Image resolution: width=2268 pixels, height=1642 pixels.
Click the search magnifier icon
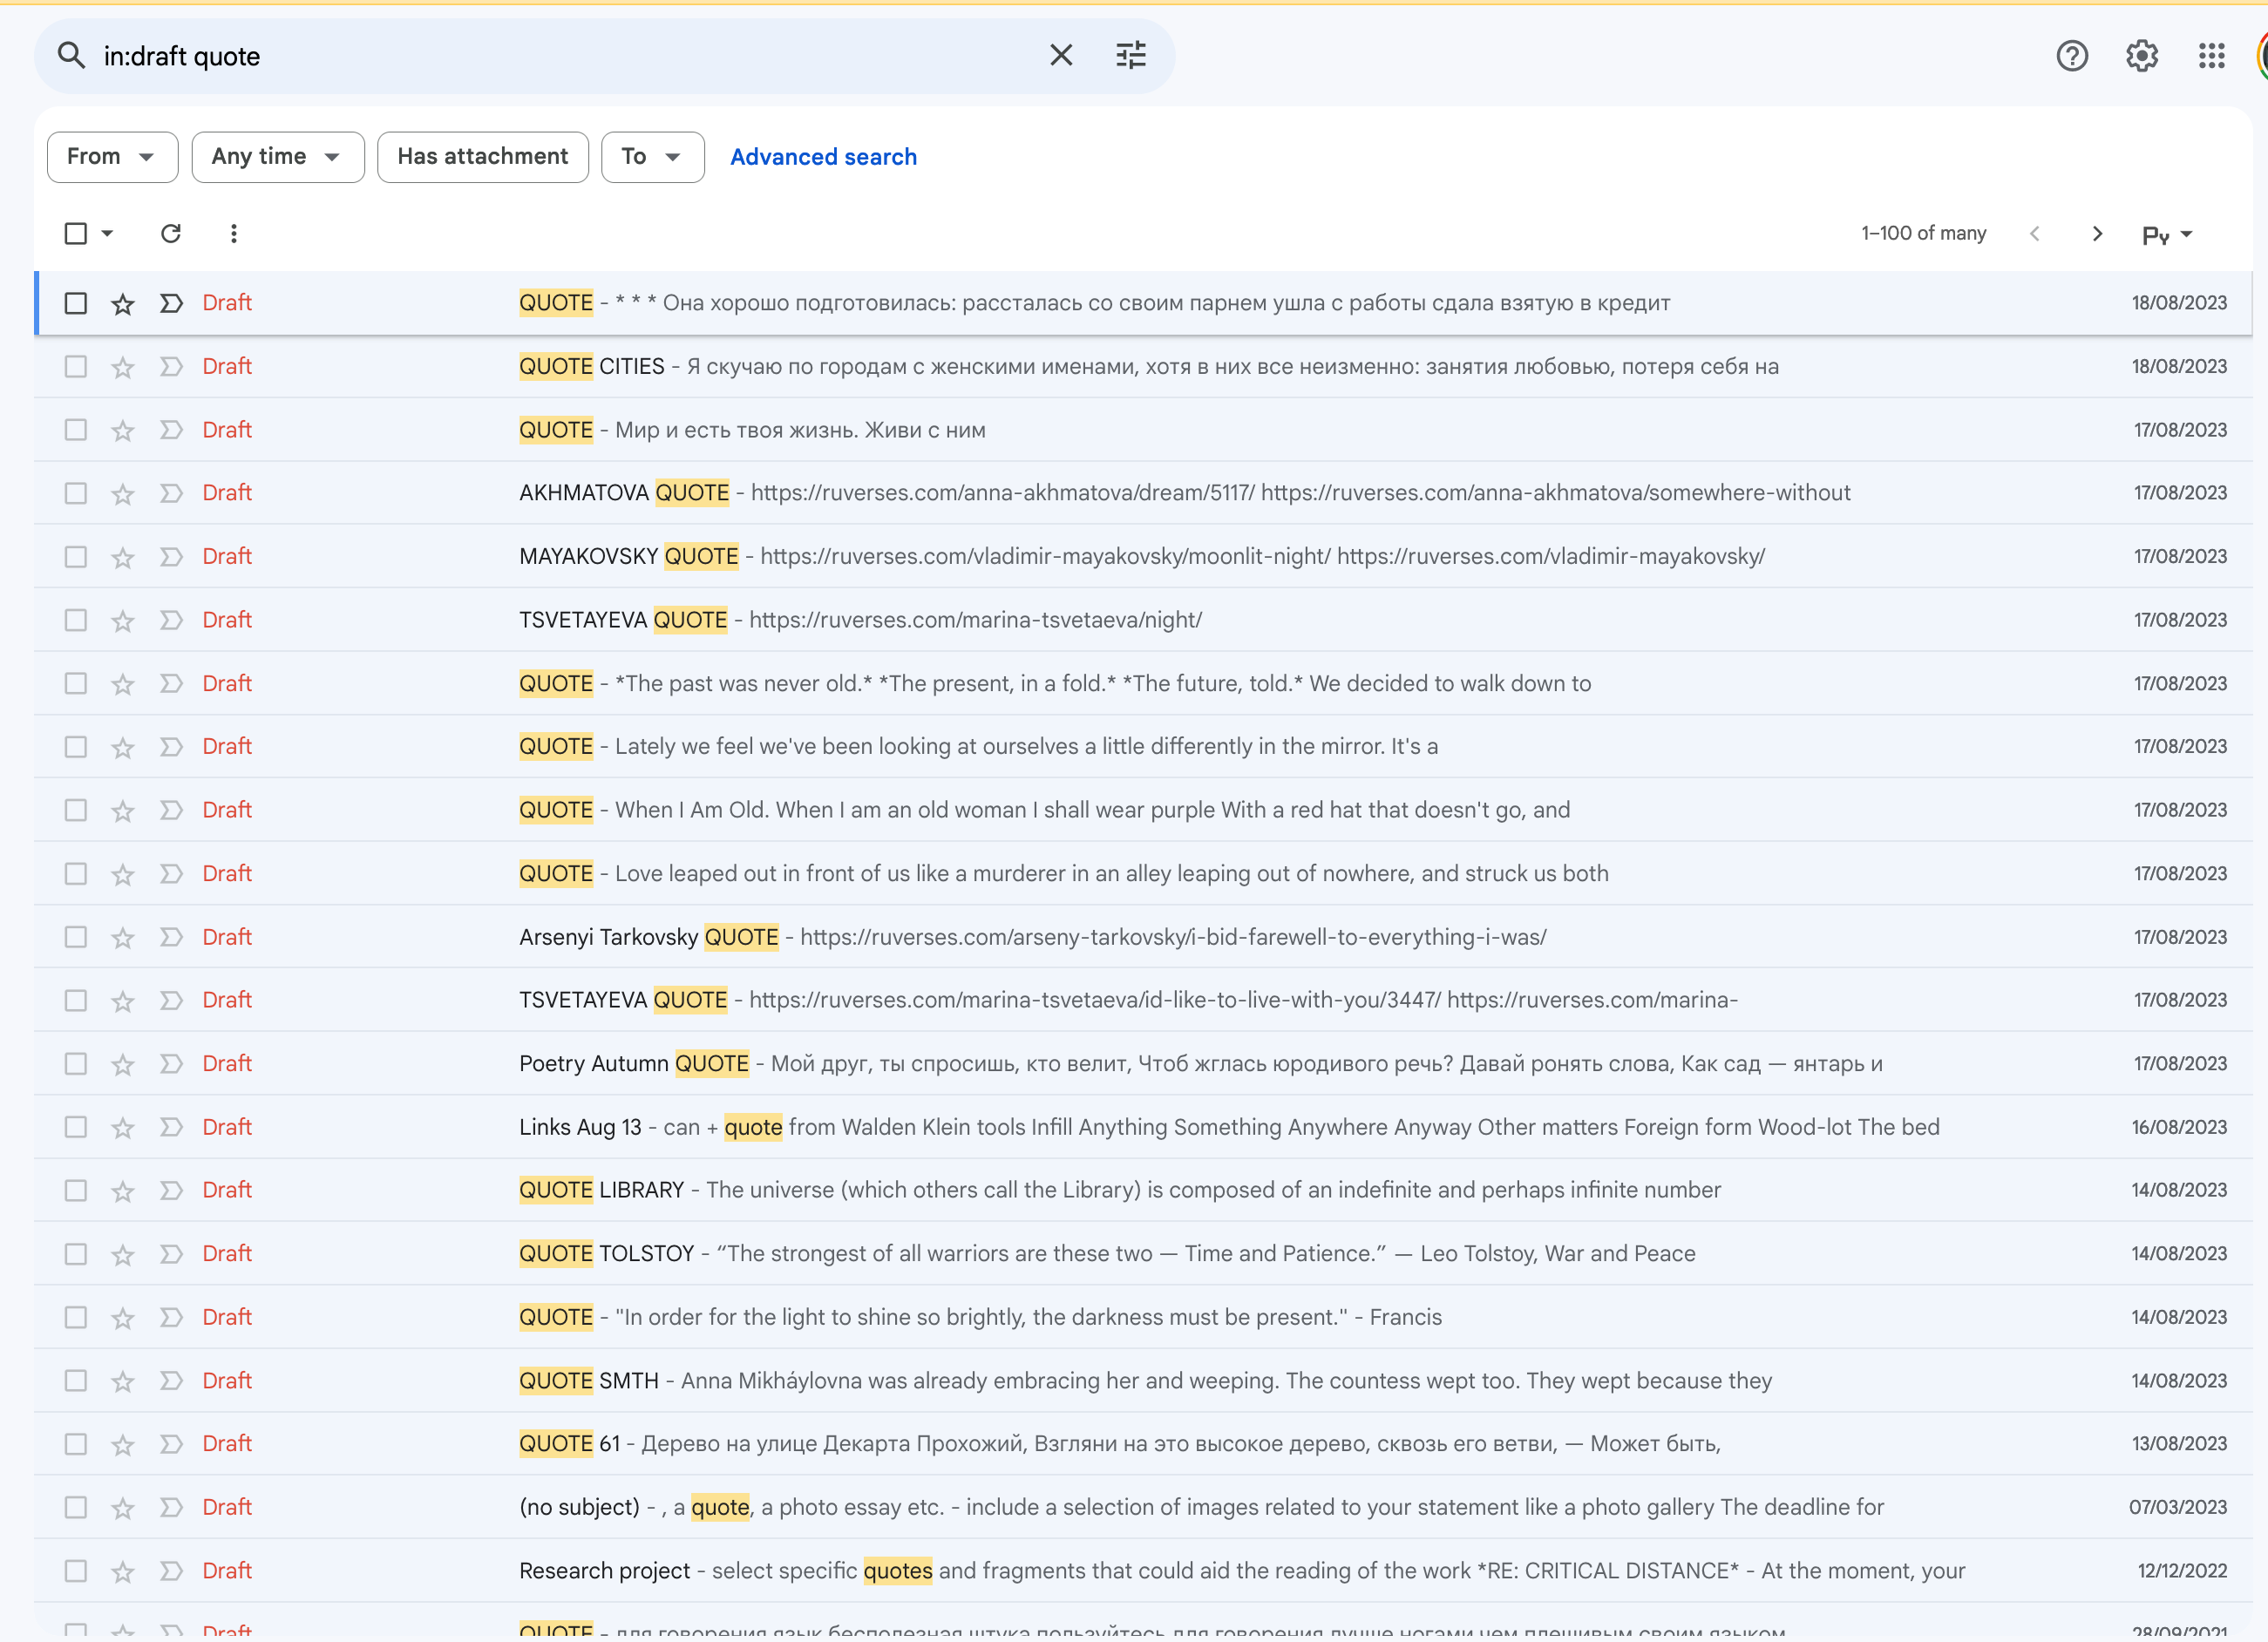(x=70, y=55)
